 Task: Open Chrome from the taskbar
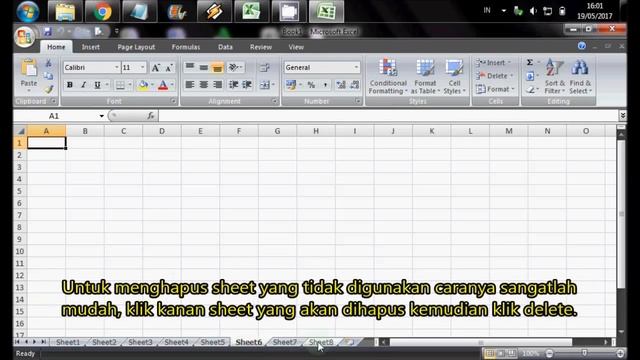tap(102, 11)
